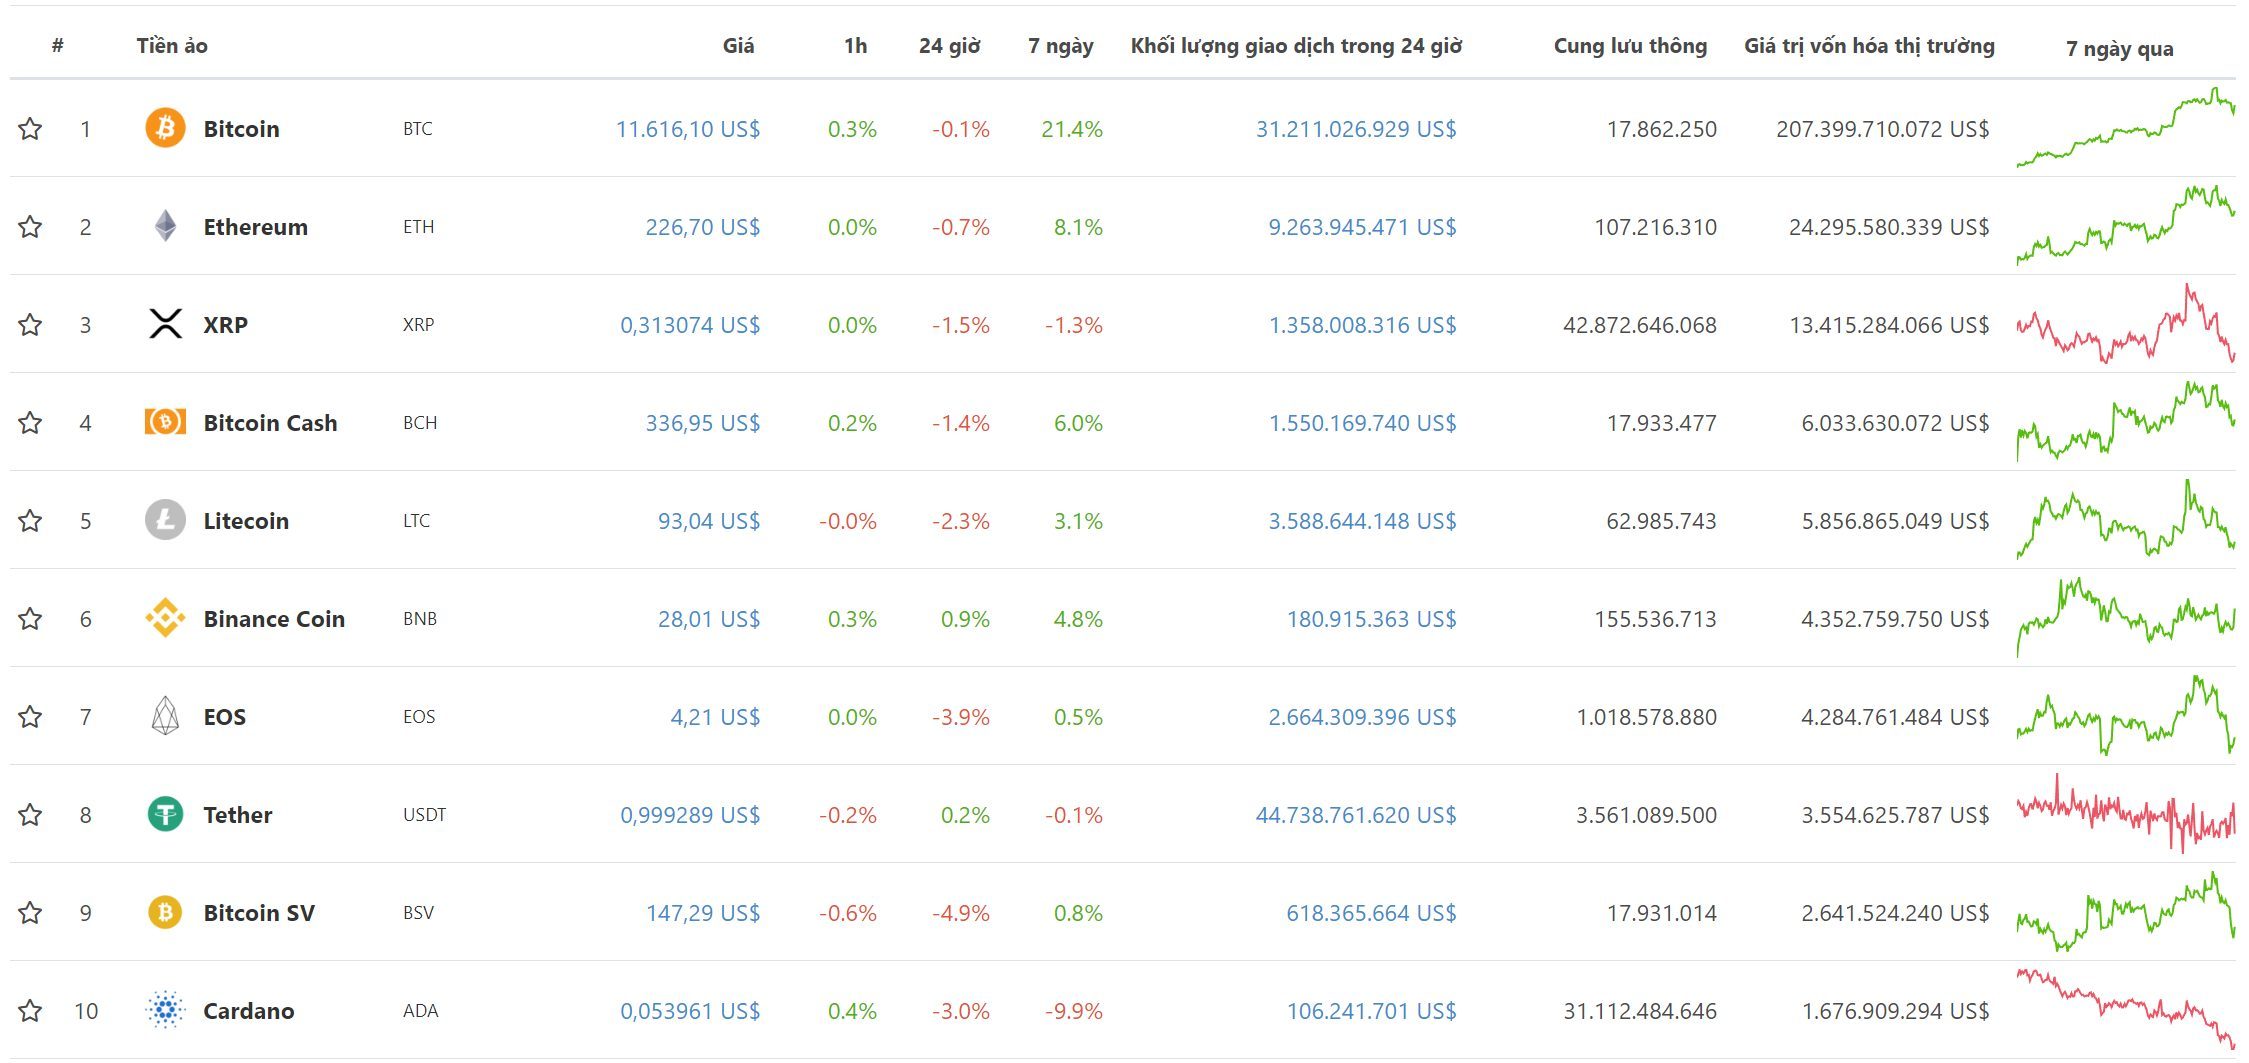Sort by Khối lượng giao dịch trong 24 giờ
Image resolution: width=2249 pixels, height=1063 pixels.
pyautogui.click(x=1296, y=45)
